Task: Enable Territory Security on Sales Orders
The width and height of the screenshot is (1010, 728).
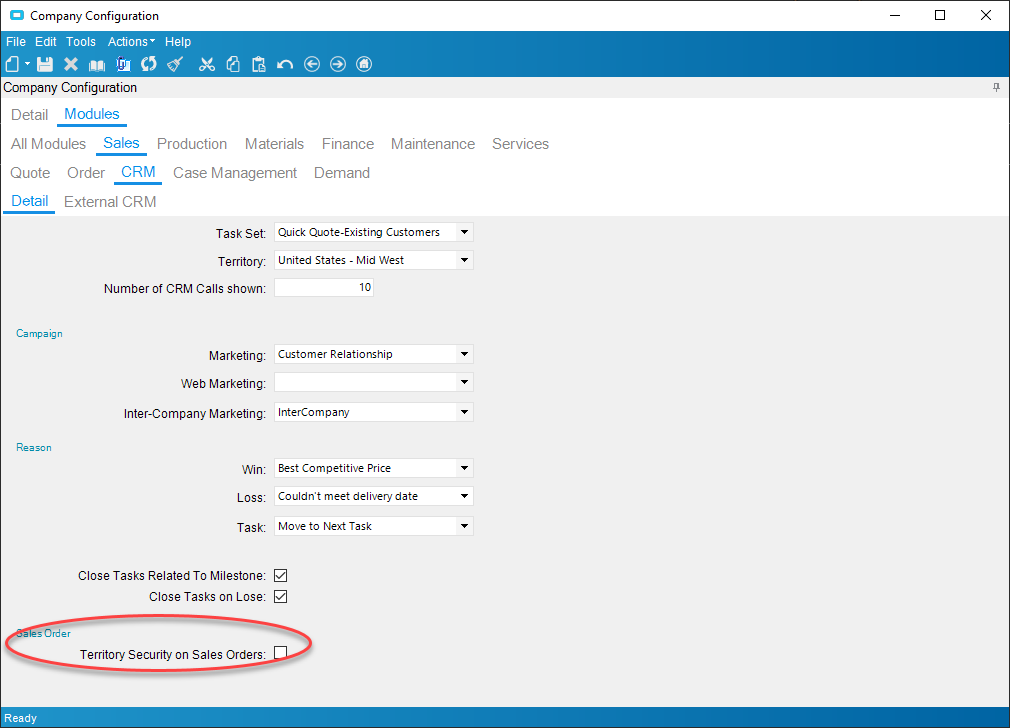Action: coord(281,653)
